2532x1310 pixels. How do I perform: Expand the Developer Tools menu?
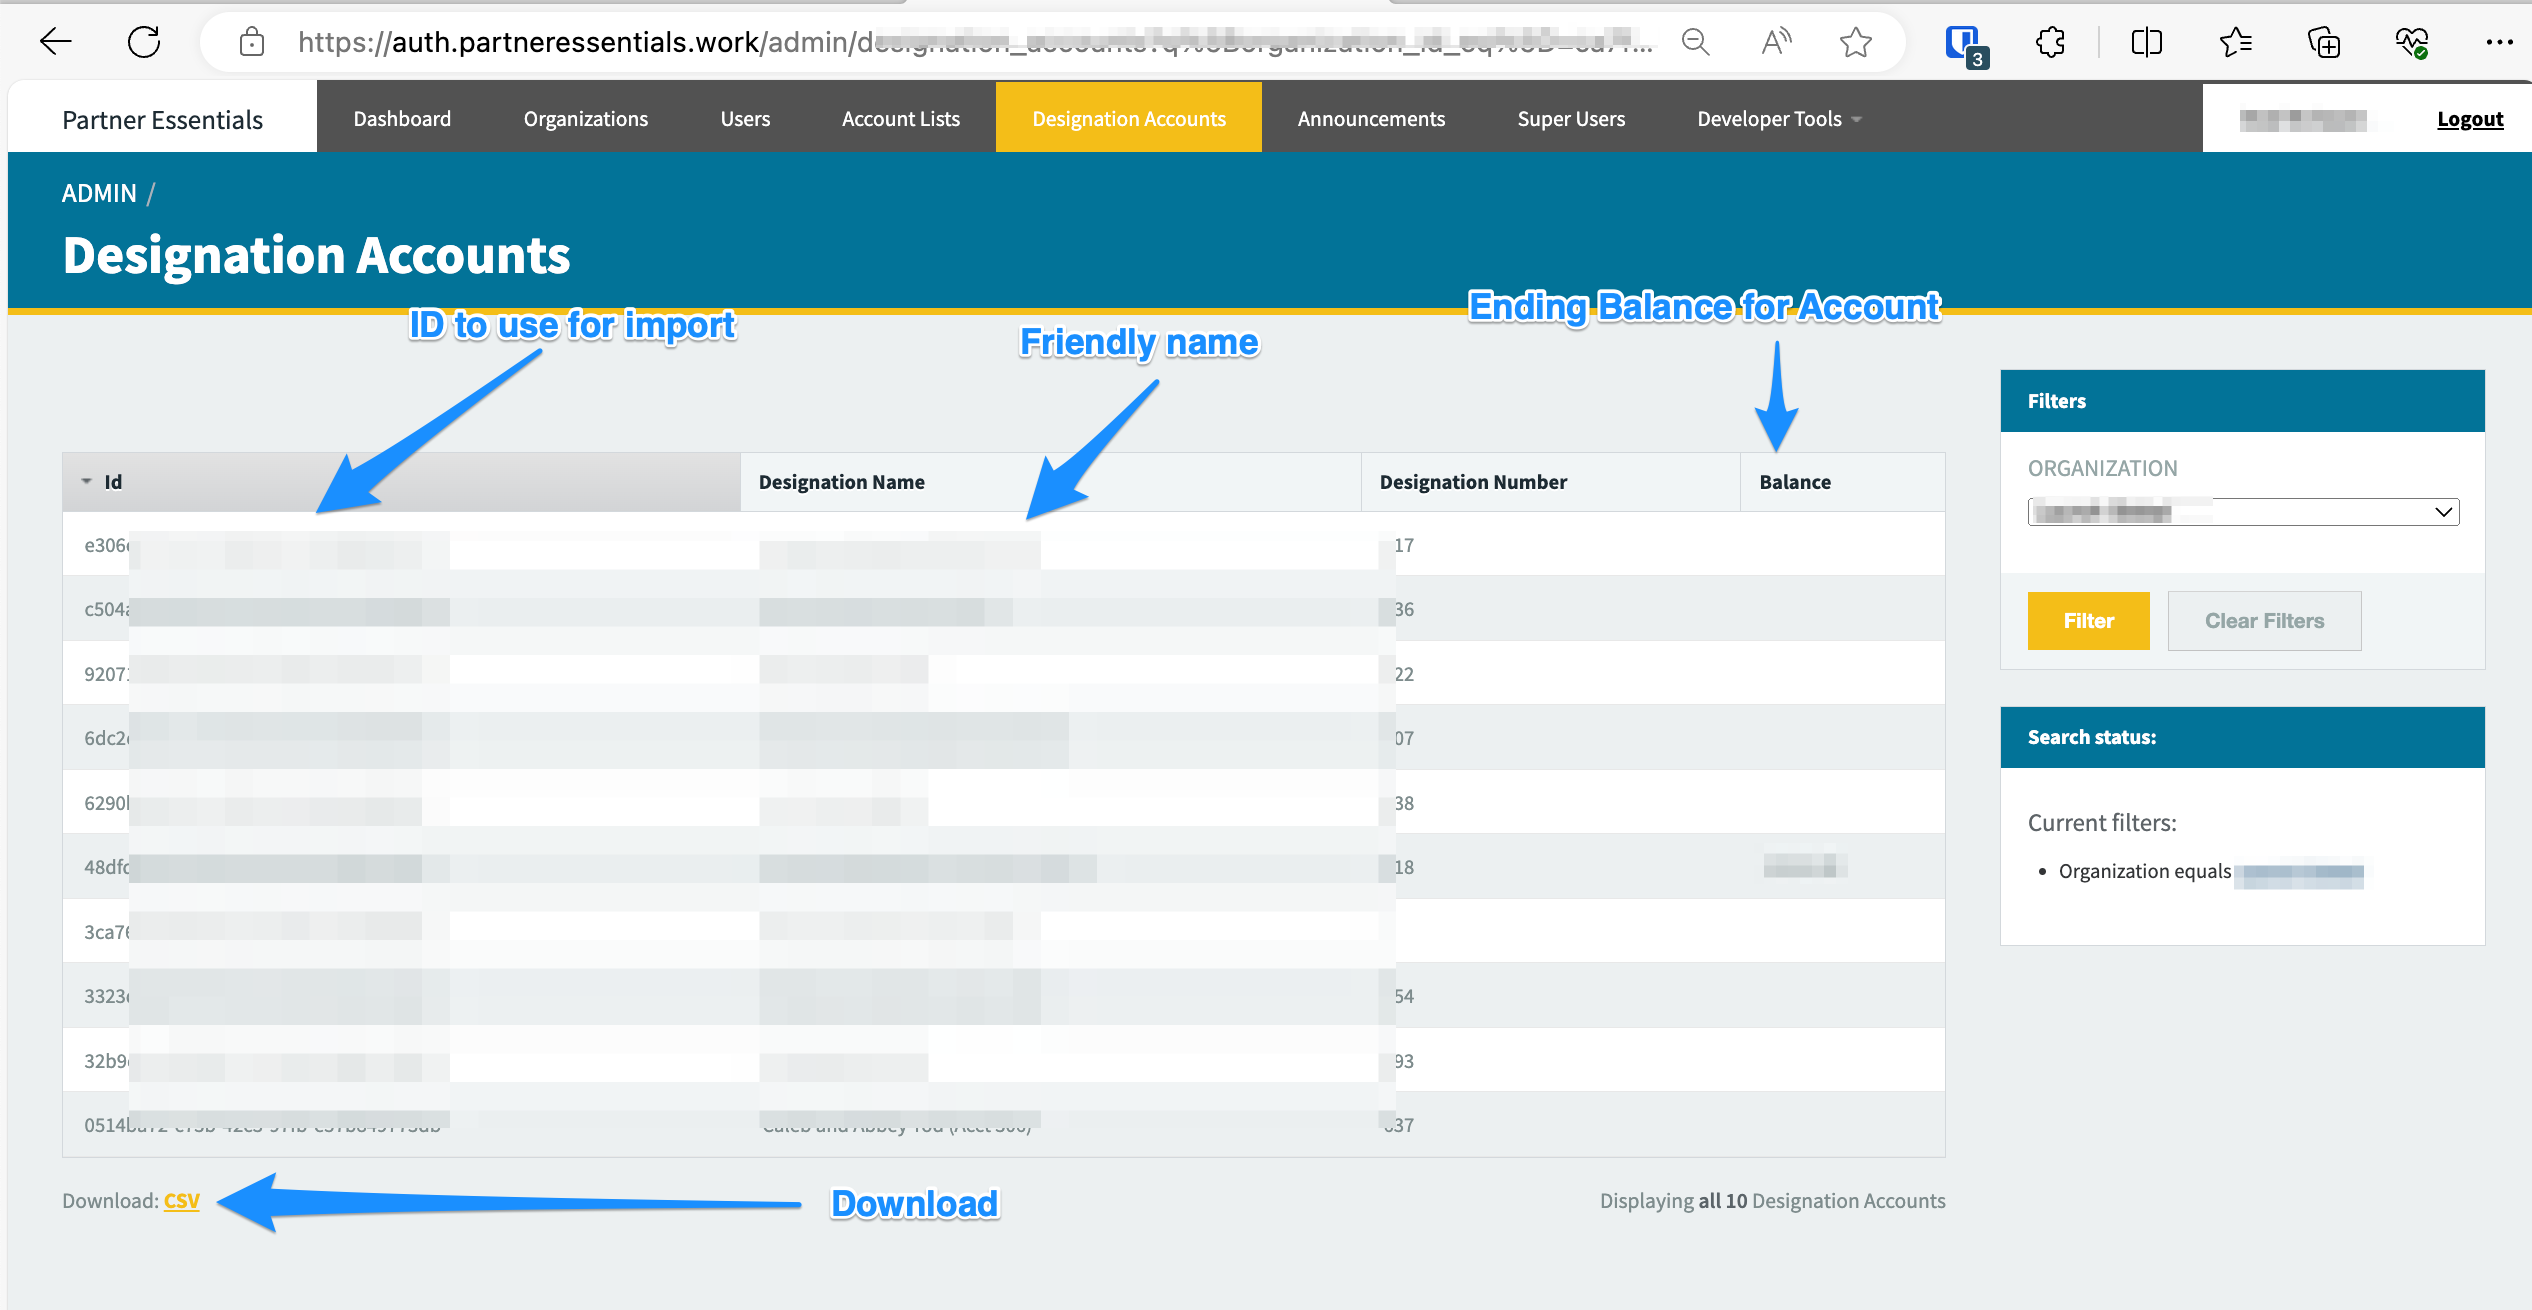[1780, 118]
